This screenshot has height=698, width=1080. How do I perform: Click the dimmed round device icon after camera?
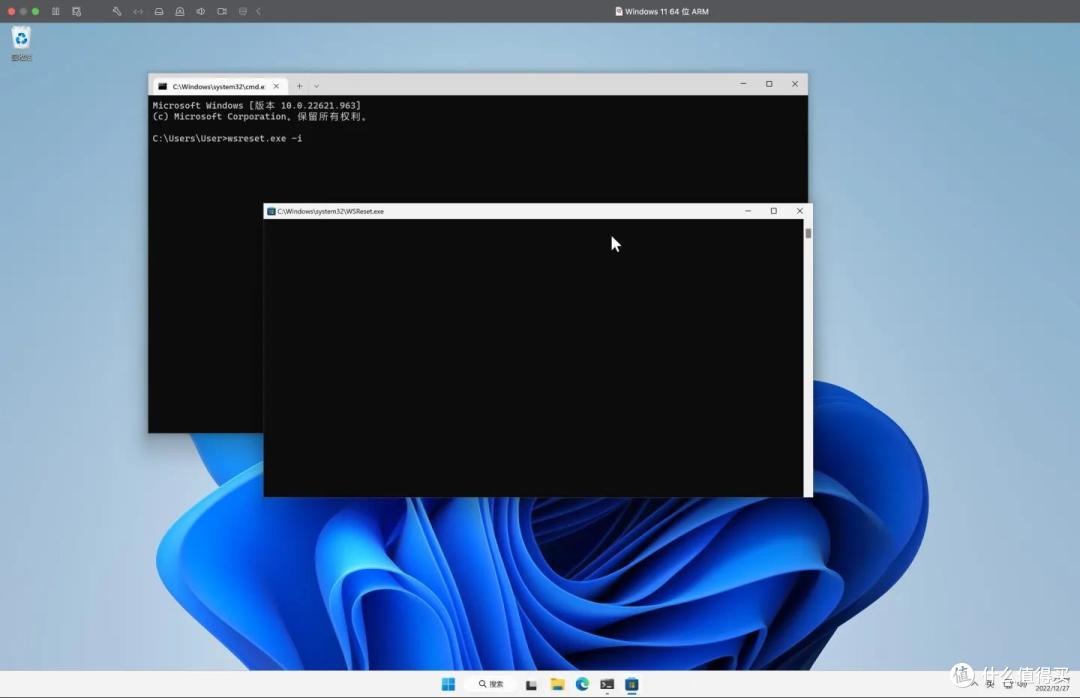tap(242, 11)
